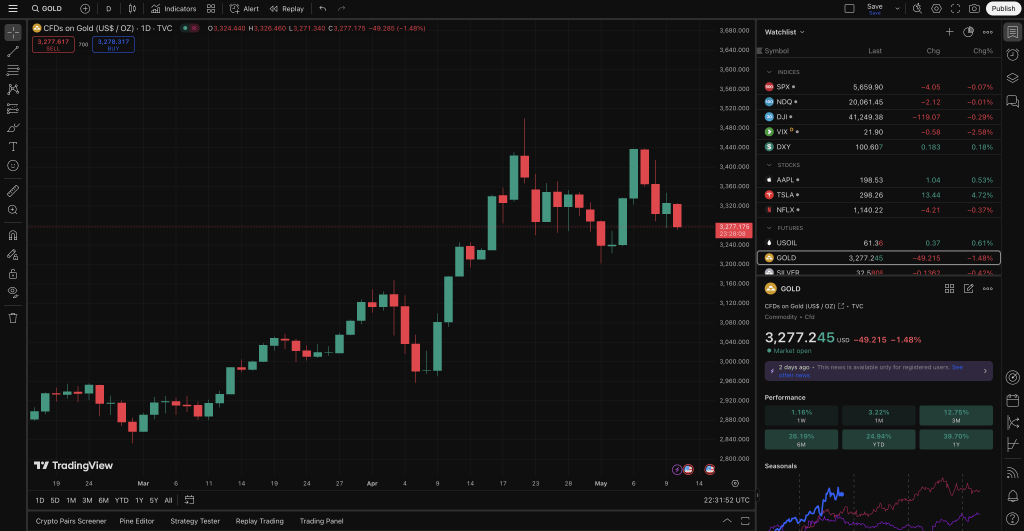This screenshot has height=531, width=1024.
Task: Open the Crypto Pairs Screener tab
Action: pyautogui.click(x=71, y=521)
